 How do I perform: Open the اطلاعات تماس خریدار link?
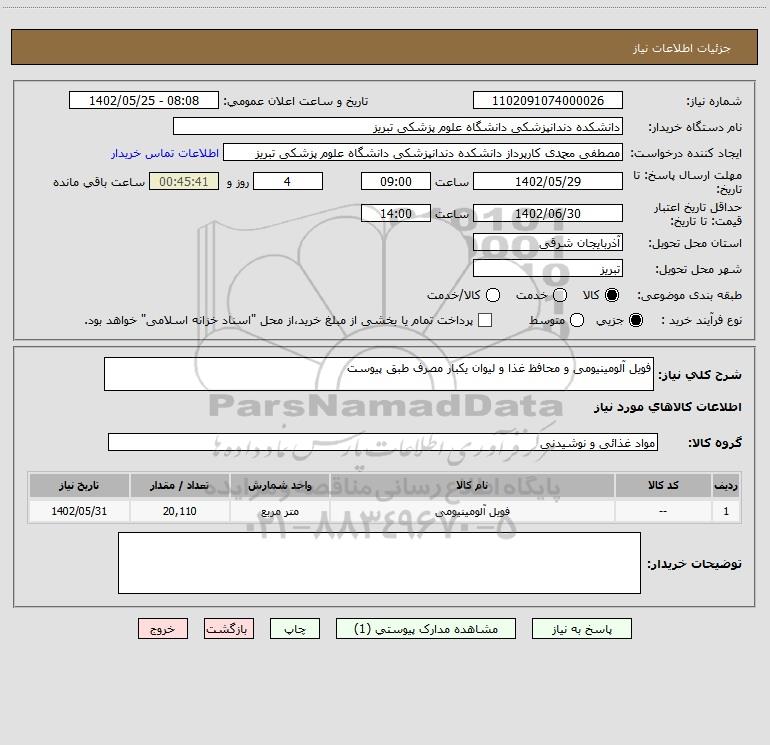point(165,153)
